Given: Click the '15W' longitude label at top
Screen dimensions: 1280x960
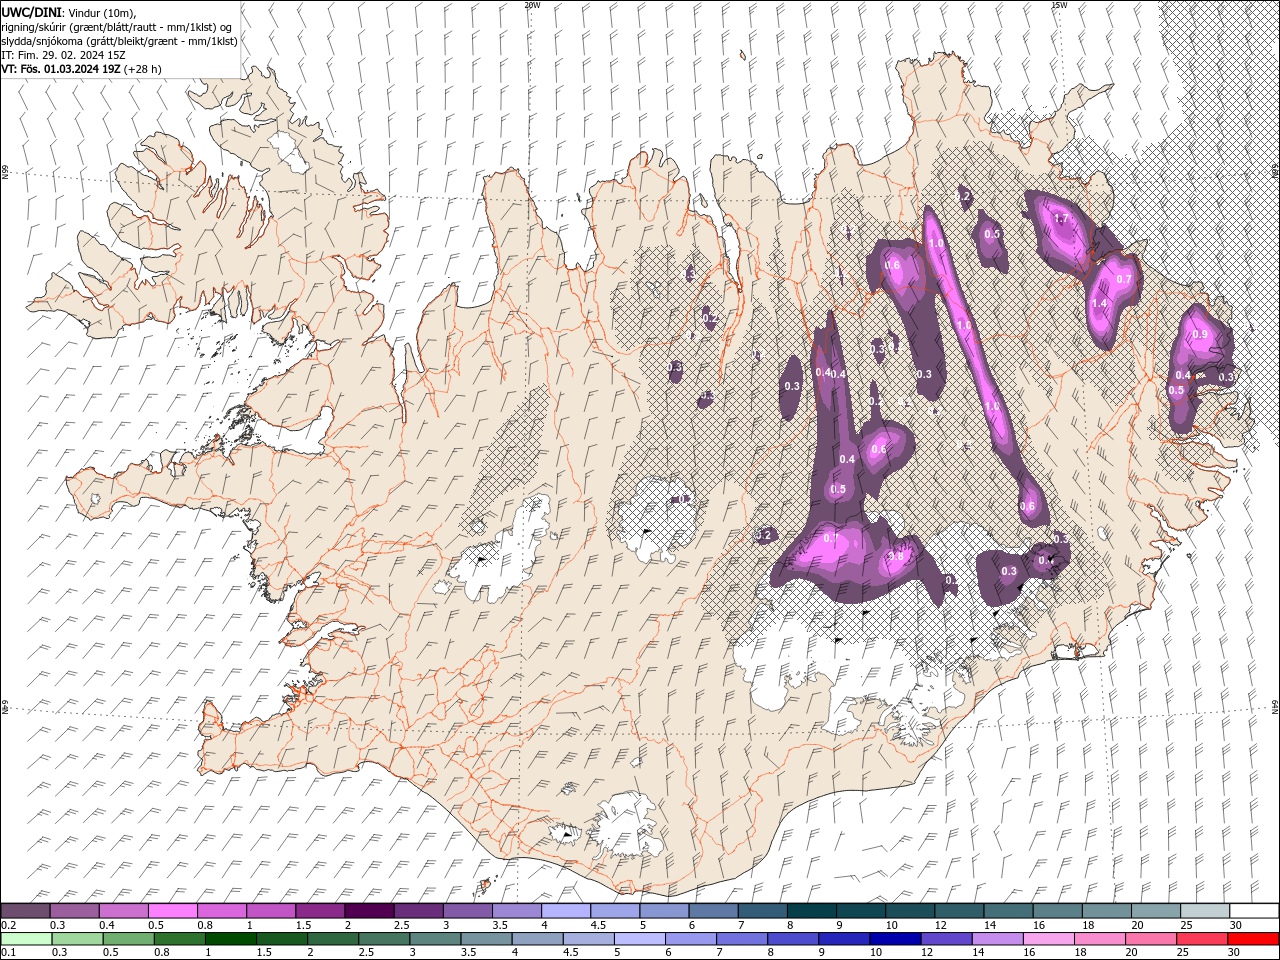Looking at the screenshot, I should tap(1059, 5).
